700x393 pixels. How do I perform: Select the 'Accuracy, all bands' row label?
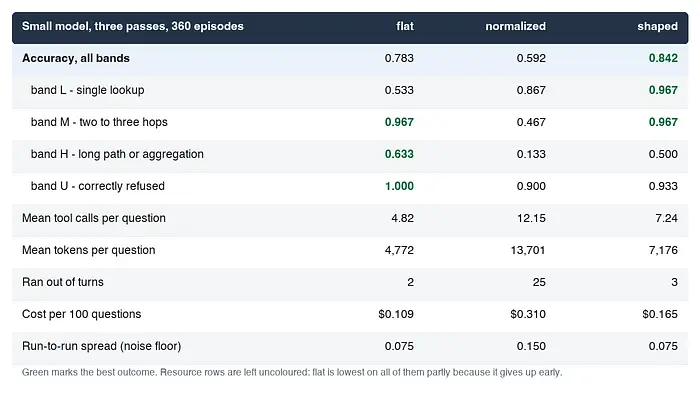pos(76,59)
